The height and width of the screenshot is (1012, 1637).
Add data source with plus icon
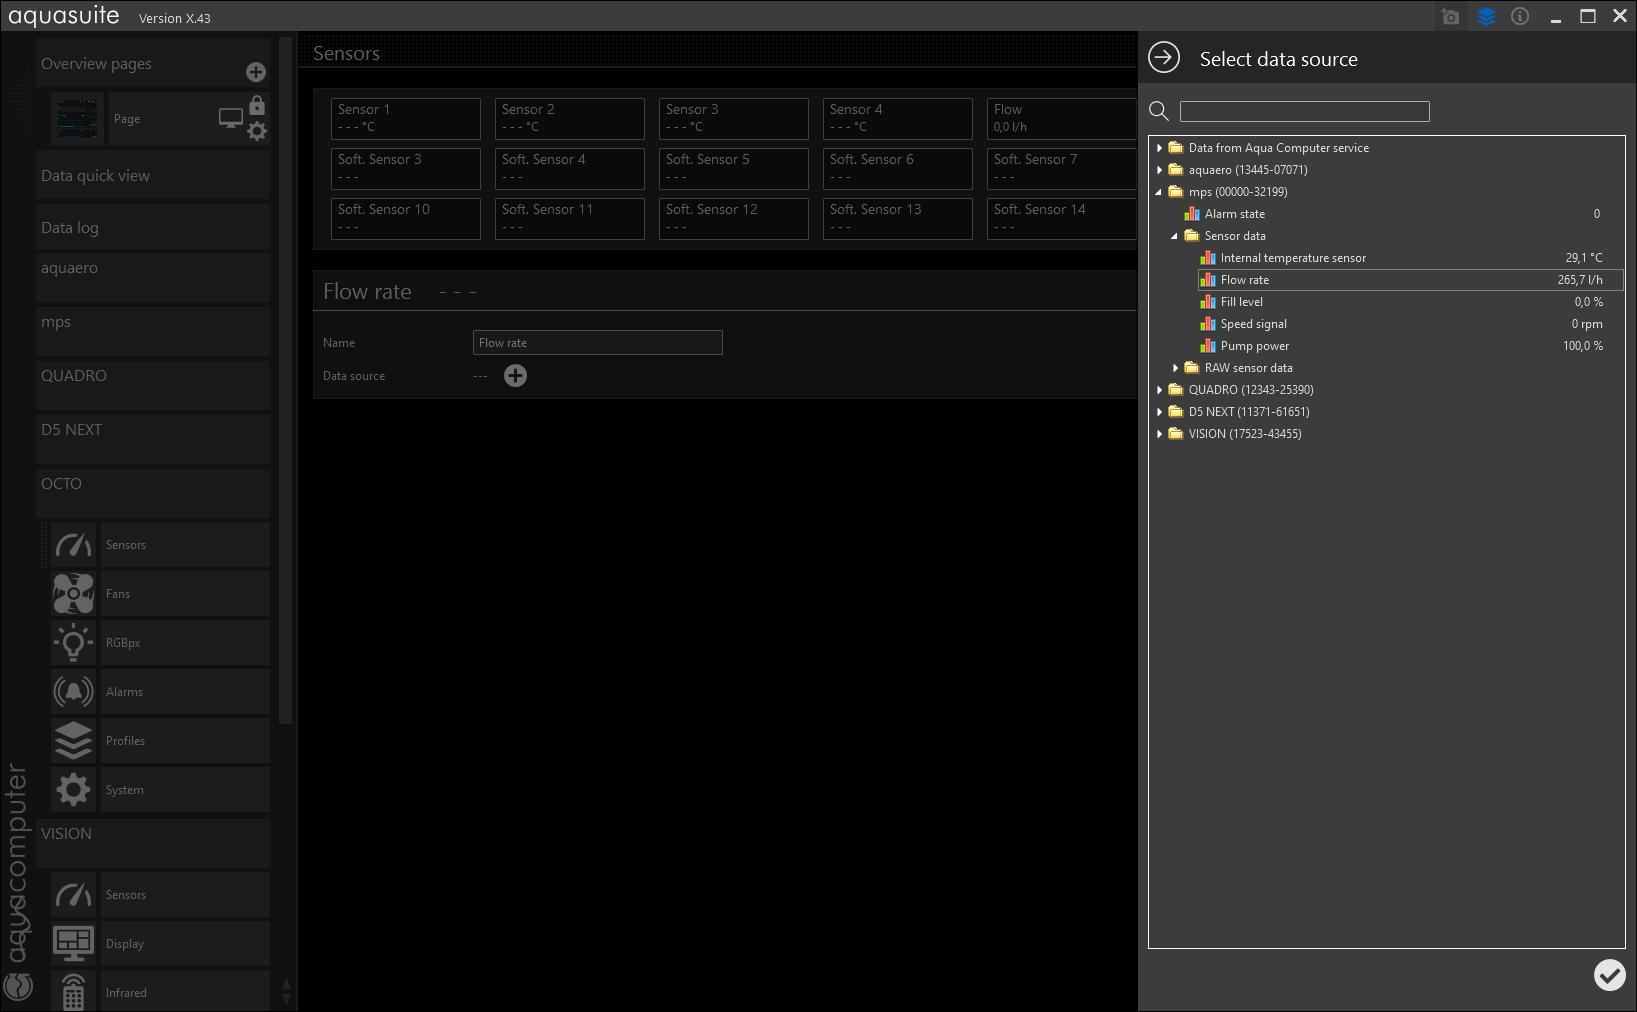[x=515, y=376]
